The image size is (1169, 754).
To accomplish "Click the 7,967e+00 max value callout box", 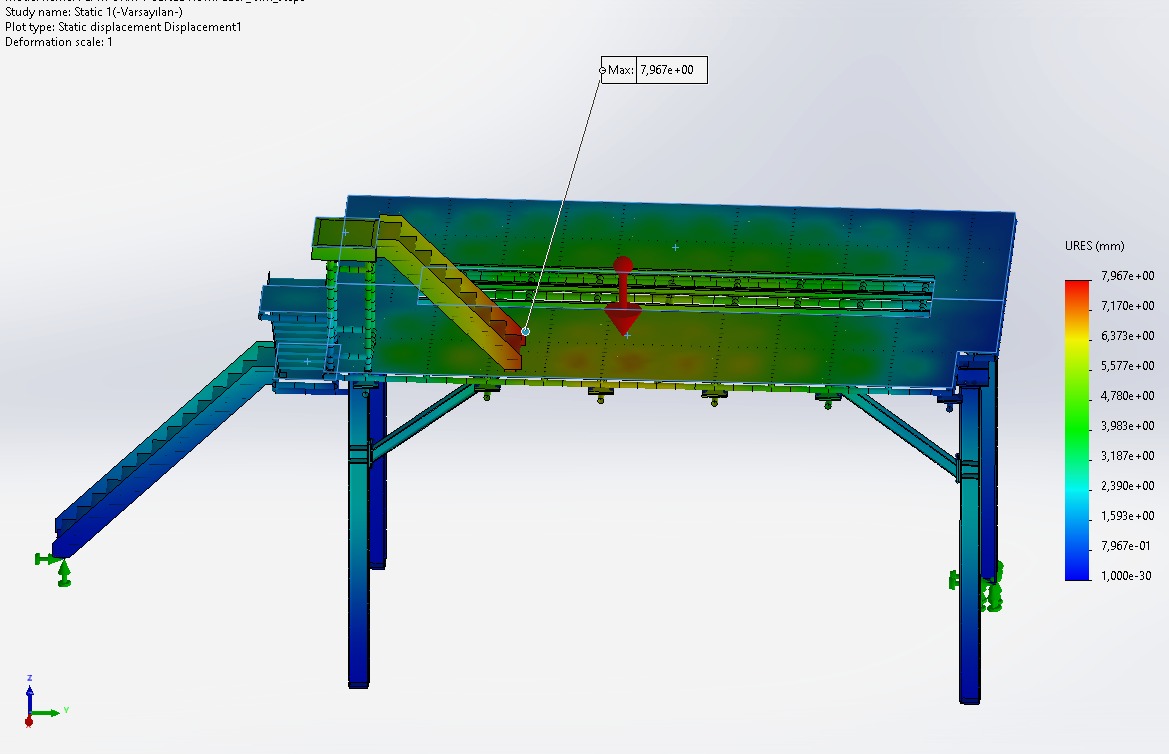I will click(672, 70).
